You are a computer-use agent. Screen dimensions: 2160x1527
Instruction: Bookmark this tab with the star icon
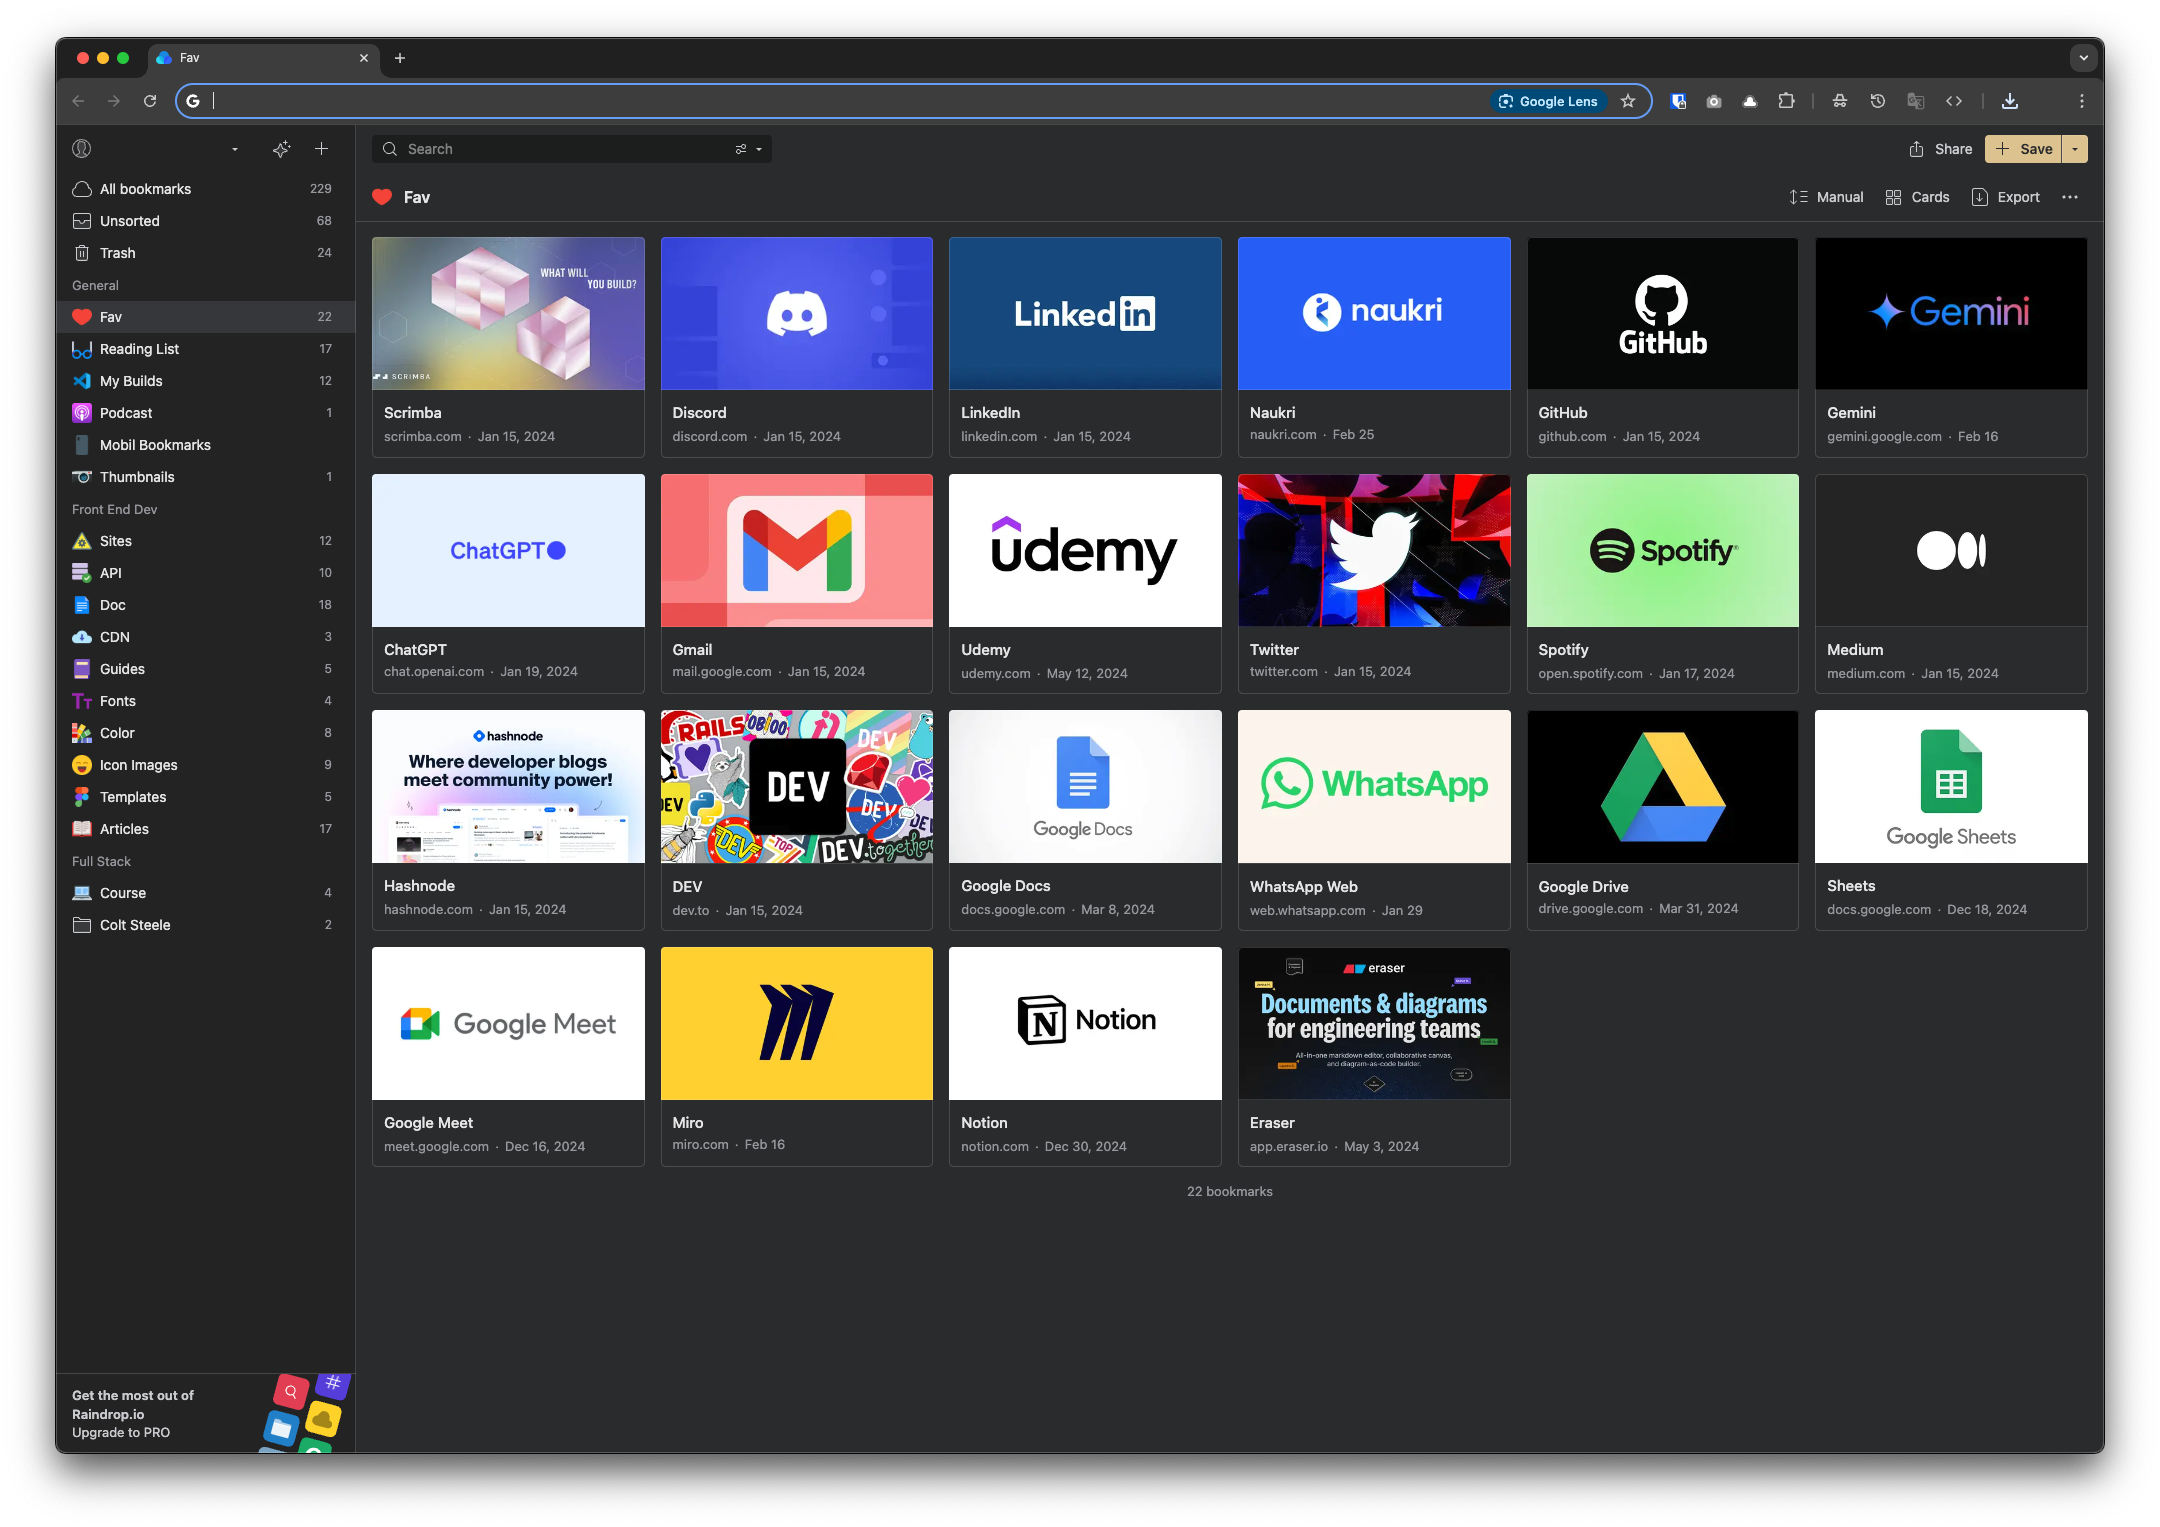coord(1628,101)
